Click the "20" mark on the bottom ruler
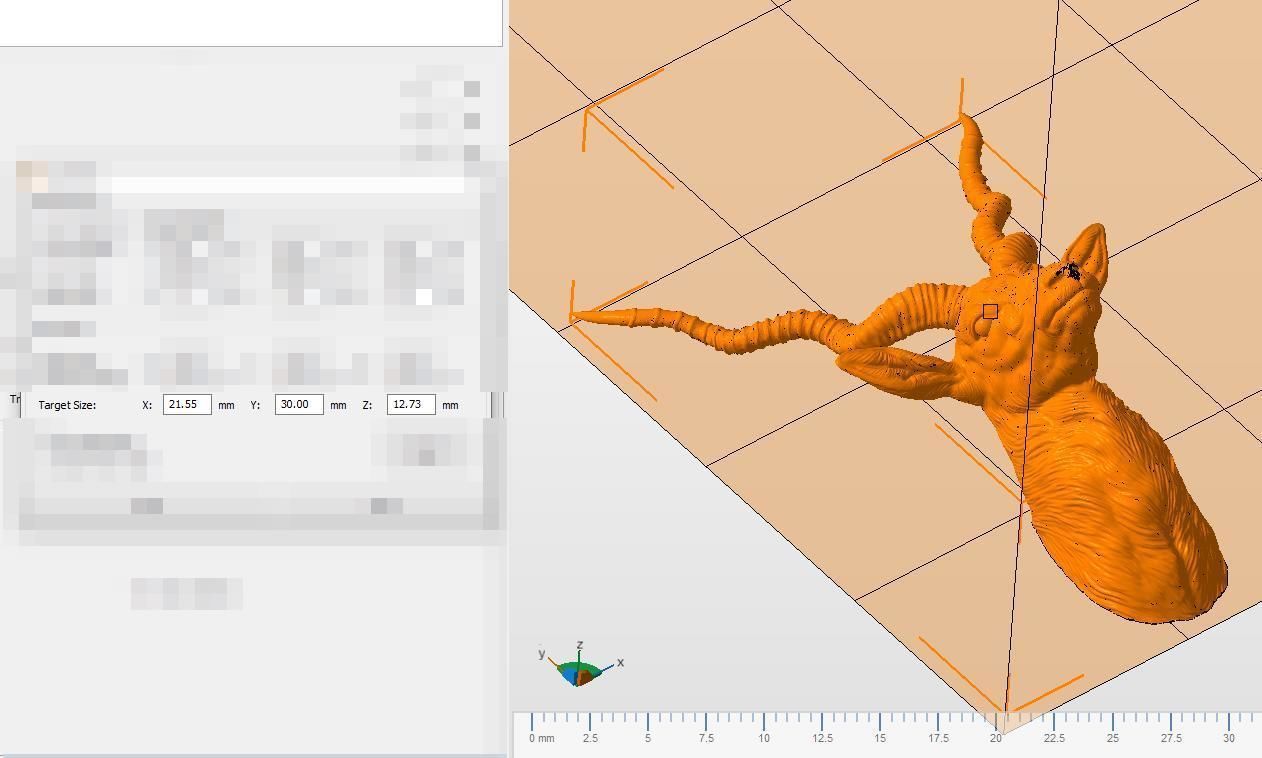This screenshot has width=1262, height=758. point(996,738)
